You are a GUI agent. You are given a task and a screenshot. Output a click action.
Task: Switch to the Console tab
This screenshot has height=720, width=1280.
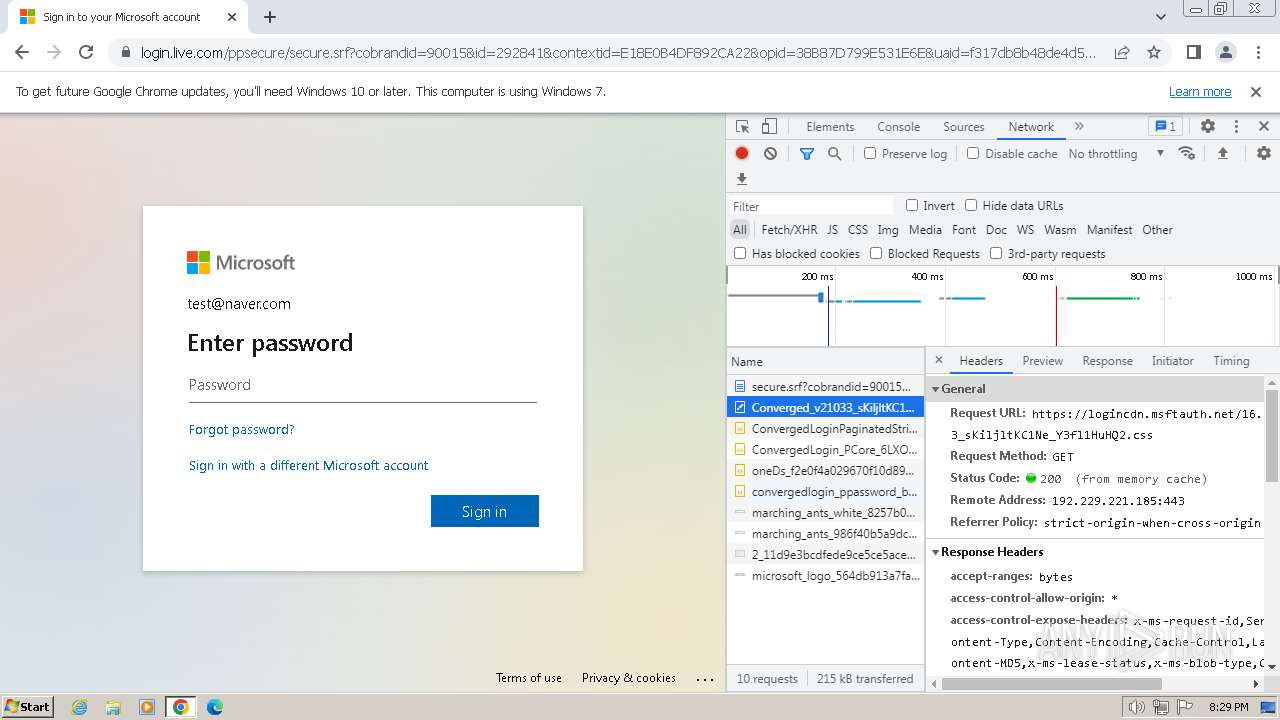tap(898, 127)
